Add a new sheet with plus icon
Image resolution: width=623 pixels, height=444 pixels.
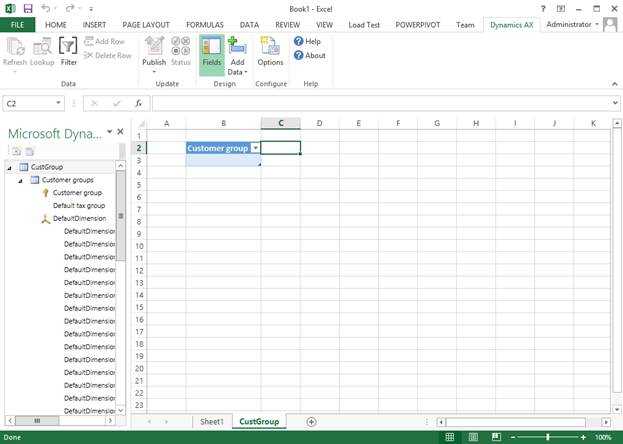[x=311, y=422]
